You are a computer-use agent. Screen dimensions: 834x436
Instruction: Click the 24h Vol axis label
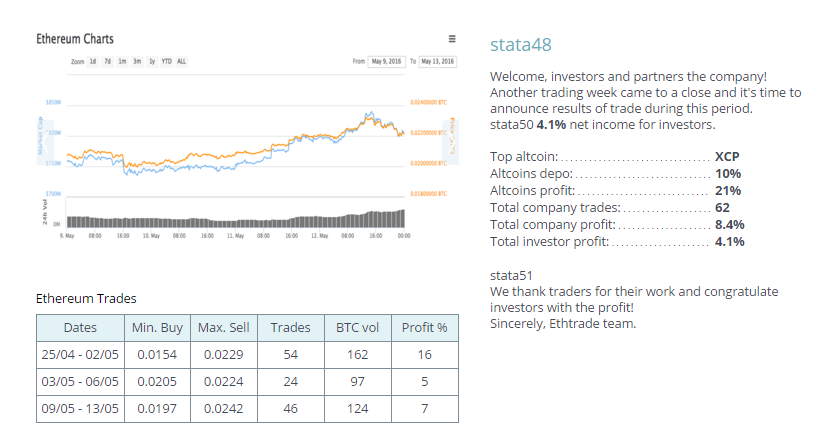tap(45, 212)
